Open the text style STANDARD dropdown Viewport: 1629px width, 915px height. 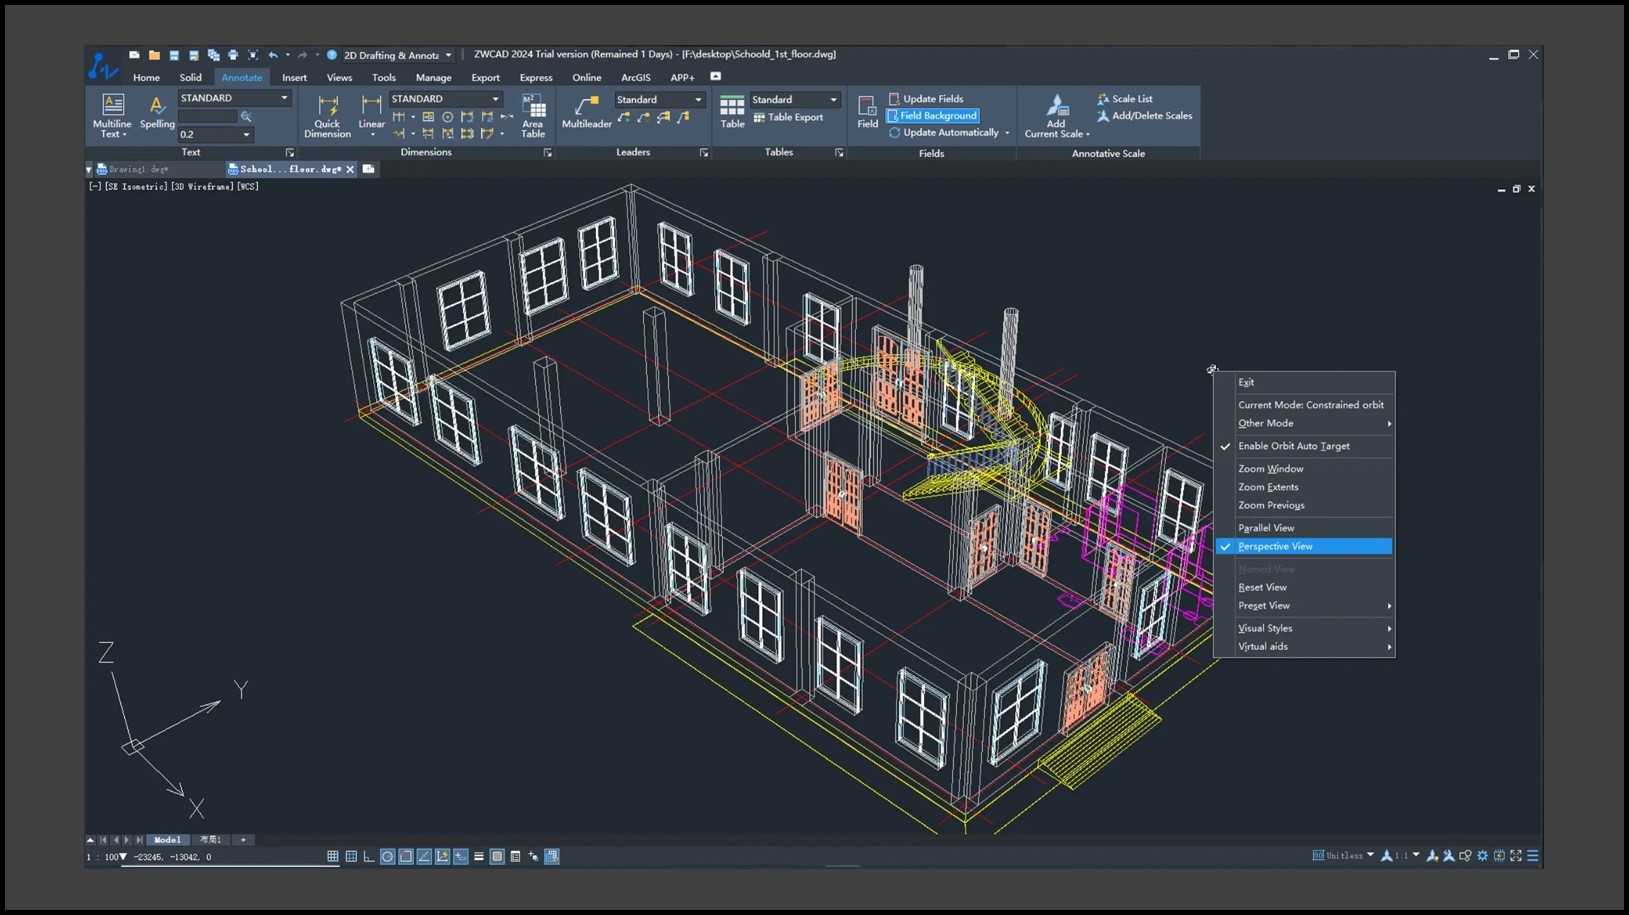[284, 98]
